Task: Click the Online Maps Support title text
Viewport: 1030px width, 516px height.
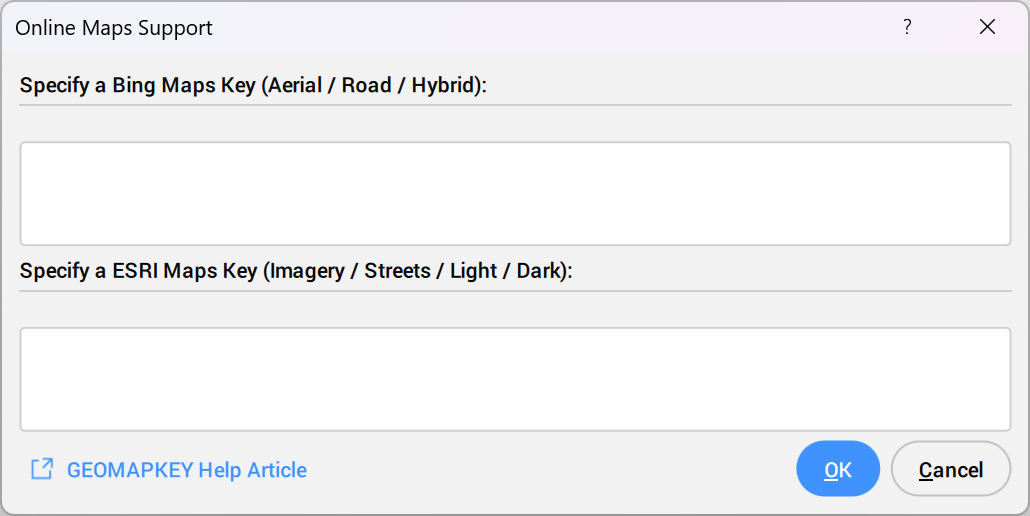Action: 114,28
